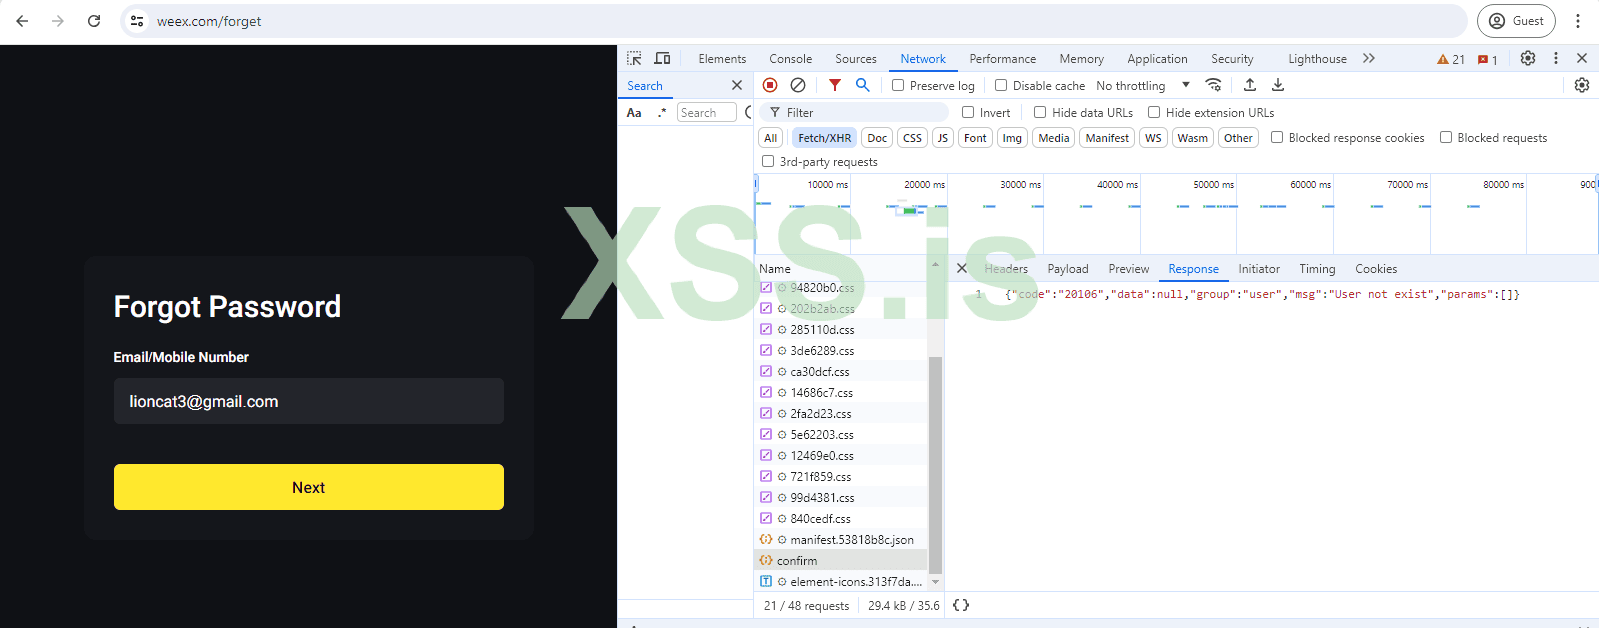
Task: Toggle regular expression search option
Action: point(662,113)
